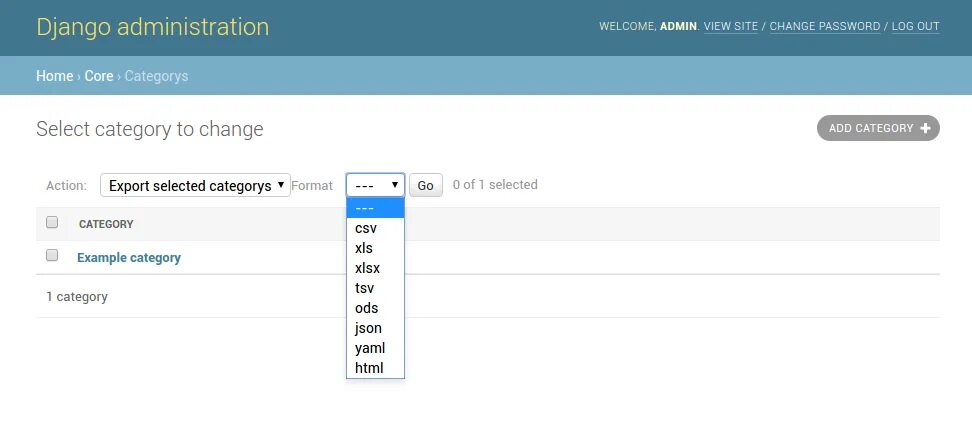Click the '0 of 1 selected' text
972x423 pixels.
(x=495, y=184)
